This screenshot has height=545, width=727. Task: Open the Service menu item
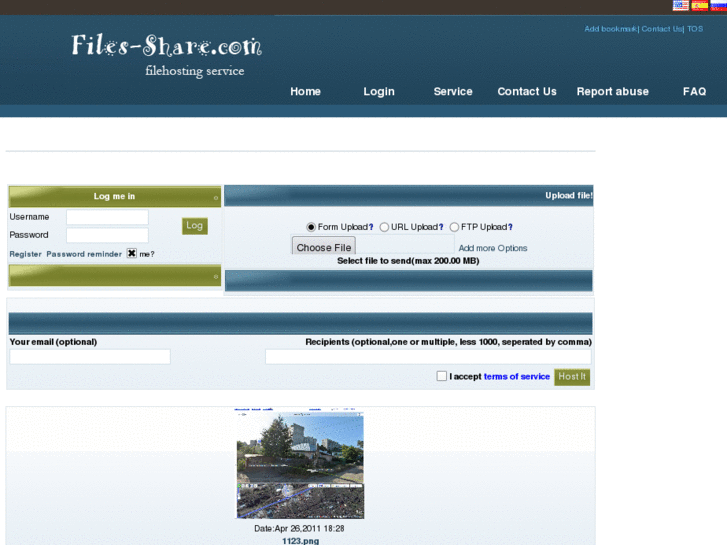pos(453,92)
